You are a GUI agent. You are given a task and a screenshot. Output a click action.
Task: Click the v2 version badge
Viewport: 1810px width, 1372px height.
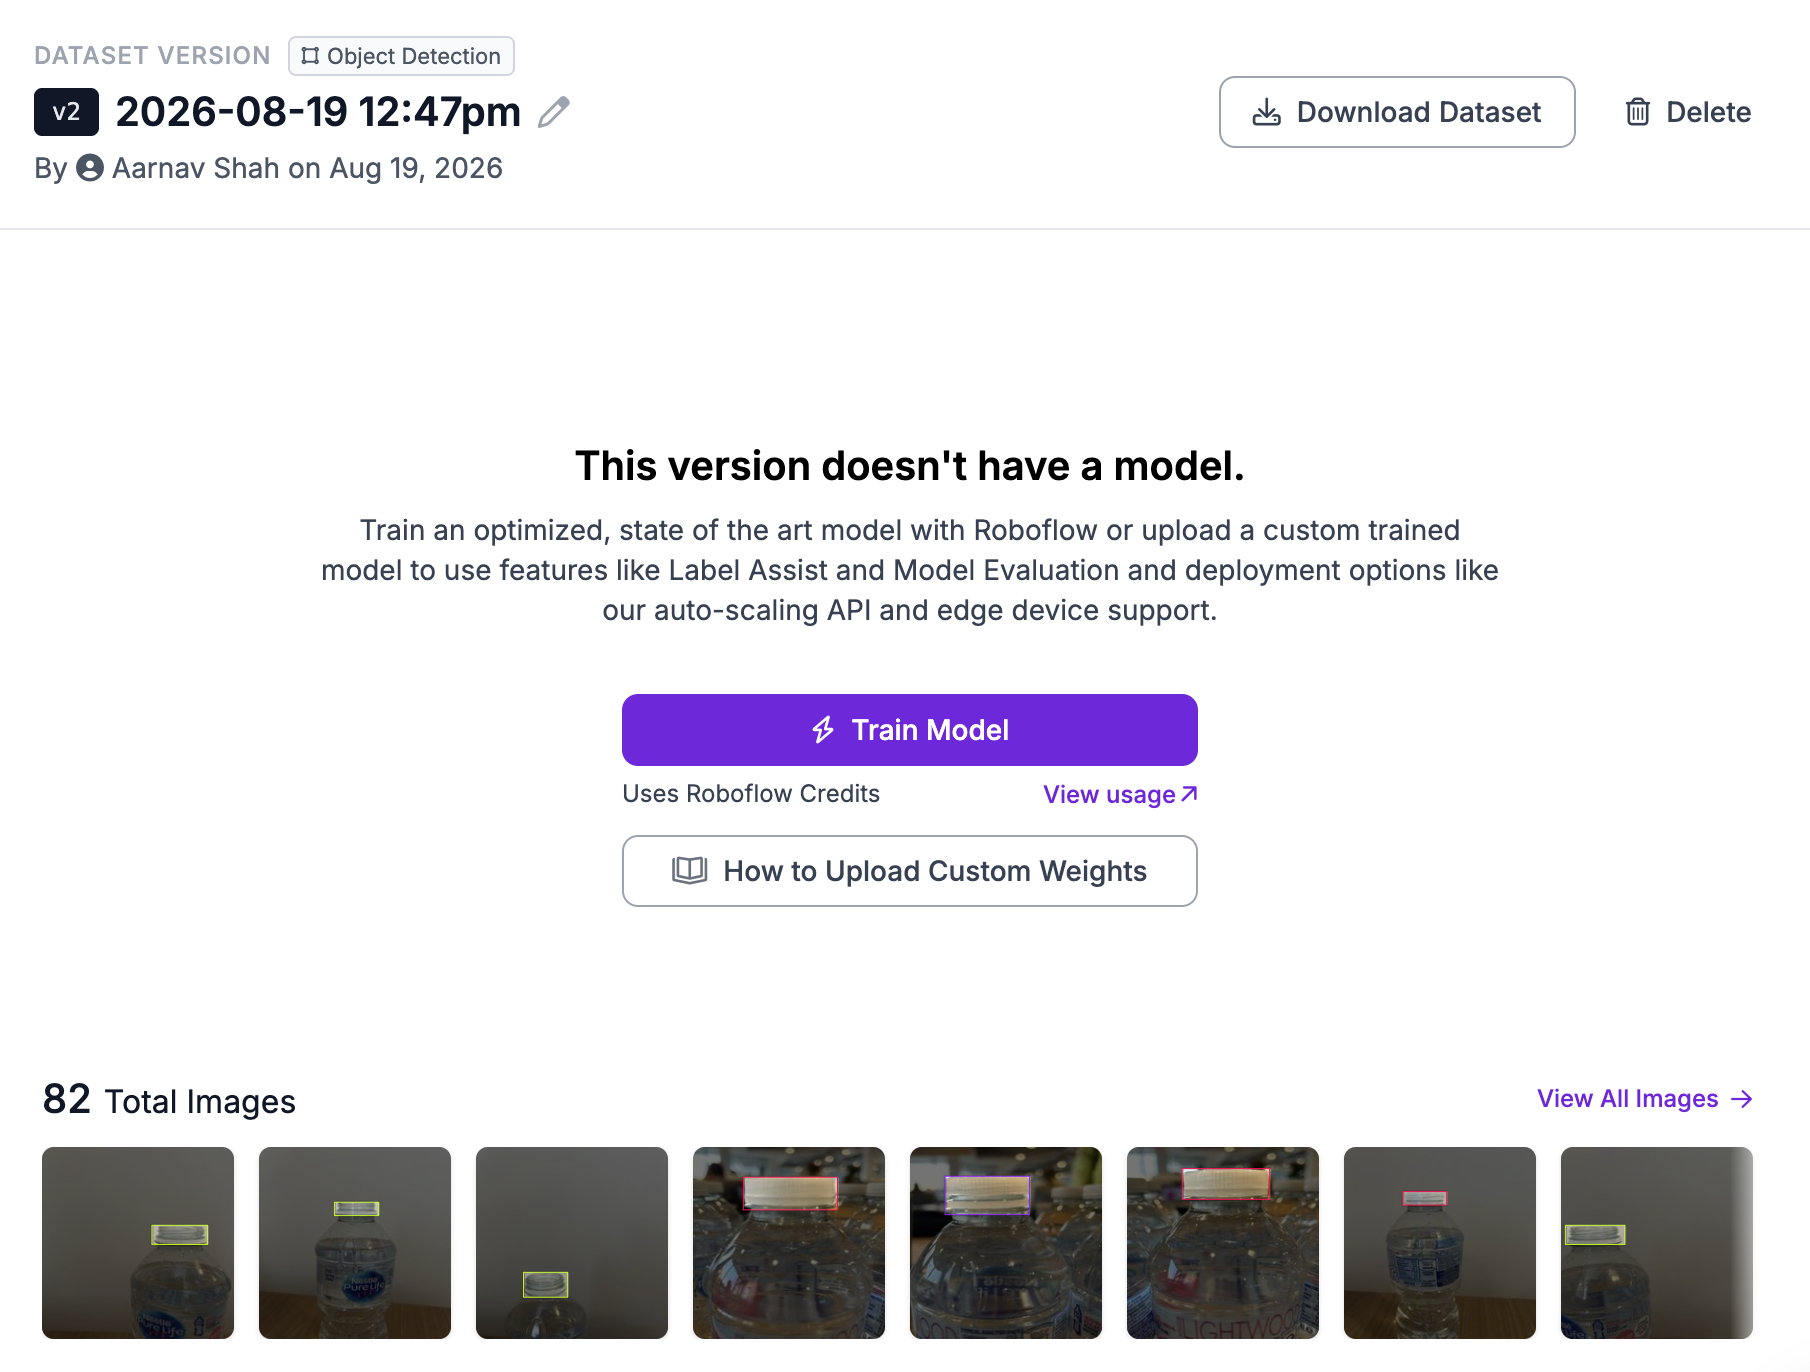click(x=66, y=112)
